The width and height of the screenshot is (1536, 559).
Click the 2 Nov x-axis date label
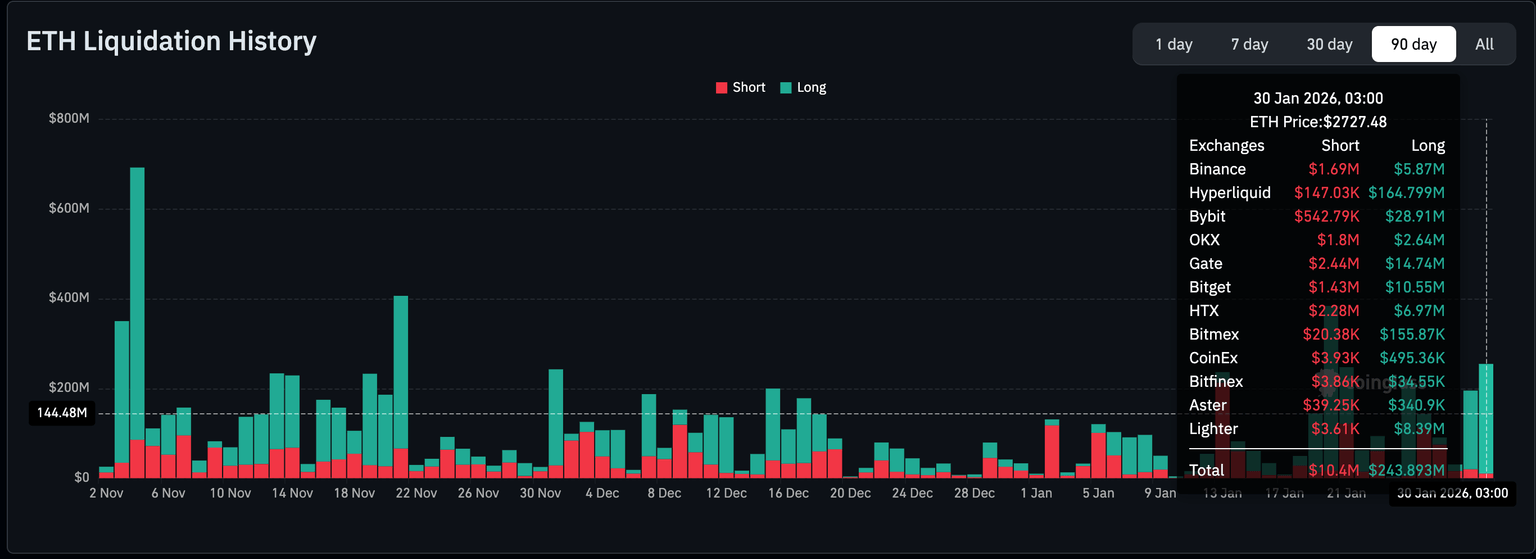106,493
